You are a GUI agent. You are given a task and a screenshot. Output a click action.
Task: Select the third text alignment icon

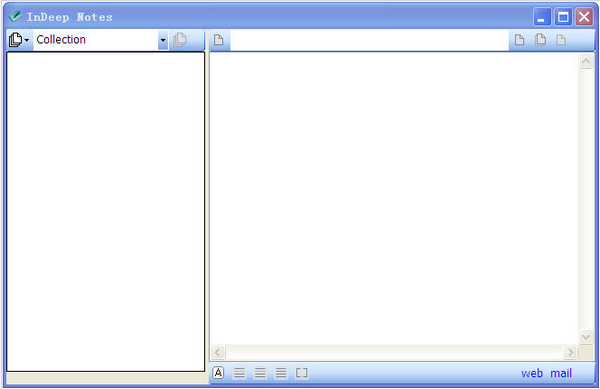coord(280,373)
